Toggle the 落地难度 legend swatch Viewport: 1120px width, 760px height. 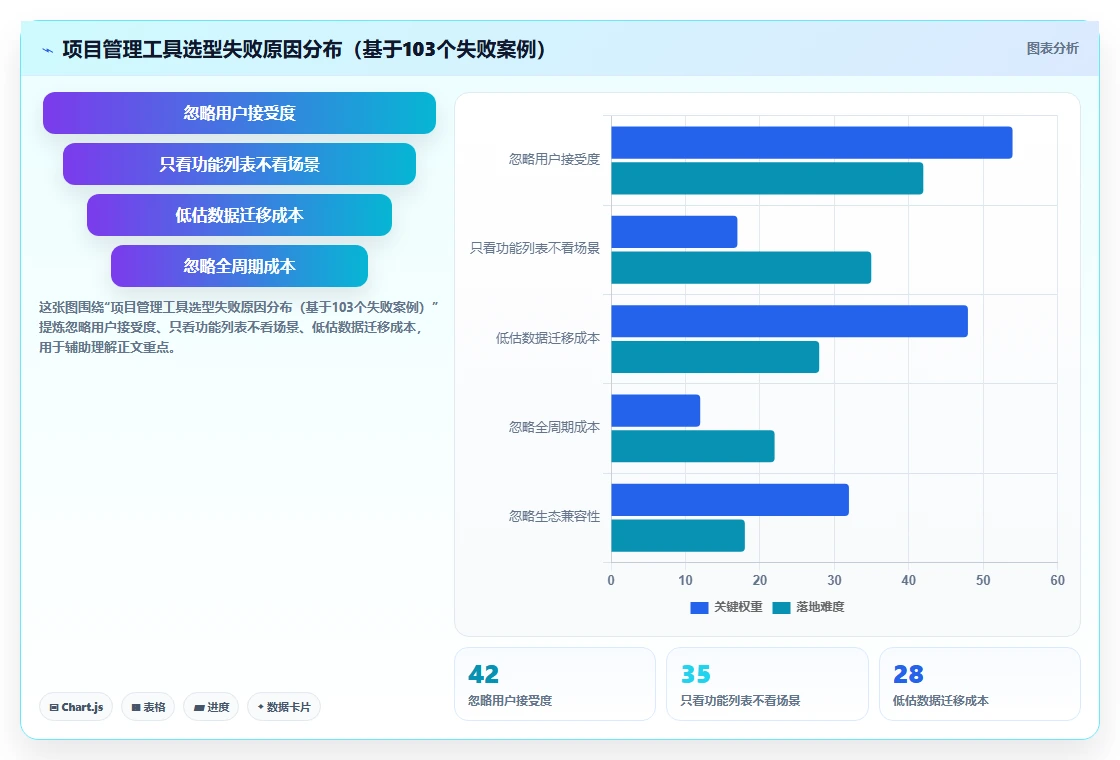(x=781, y=607)
